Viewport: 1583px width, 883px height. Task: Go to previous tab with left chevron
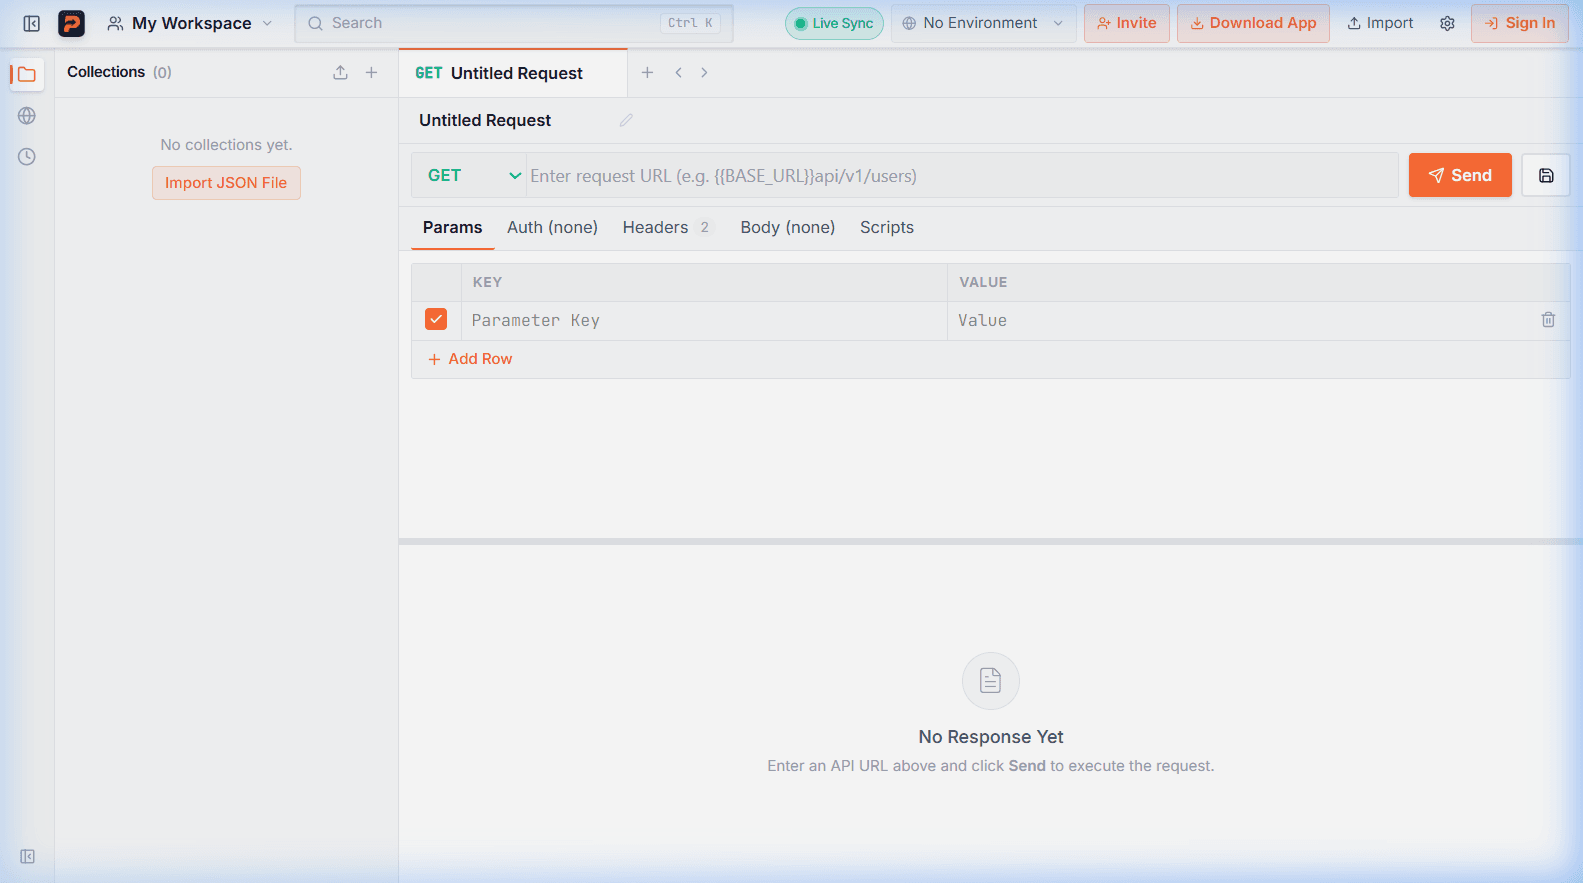(x=678, y=72)
